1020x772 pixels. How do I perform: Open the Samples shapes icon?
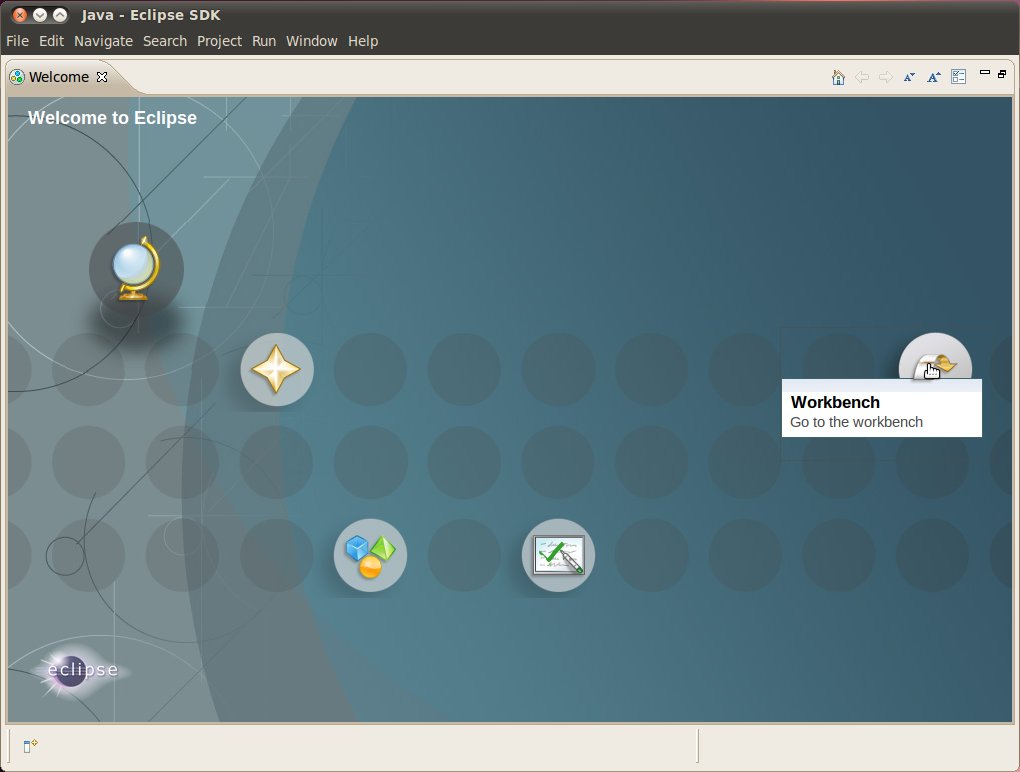point(370,555)
